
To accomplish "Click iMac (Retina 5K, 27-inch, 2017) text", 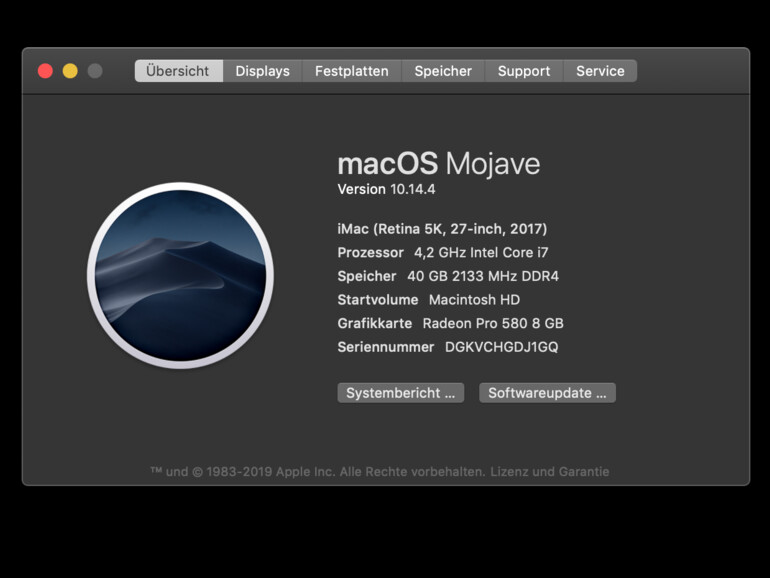I will [x=442, y=229].
